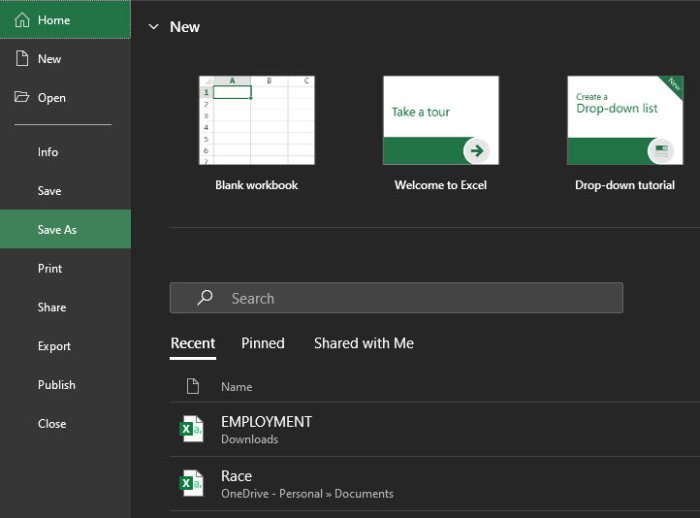Click the New document page icon
Viewport: 700px width, 518px height.
[22, 59]
